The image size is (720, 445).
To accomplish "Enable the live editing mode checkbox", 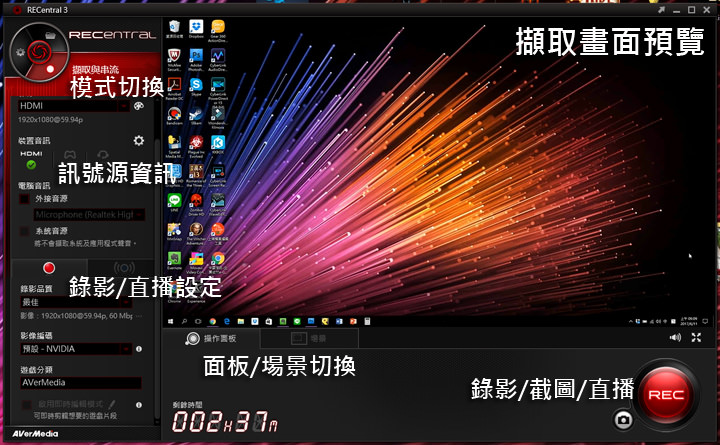I will 26,405.
